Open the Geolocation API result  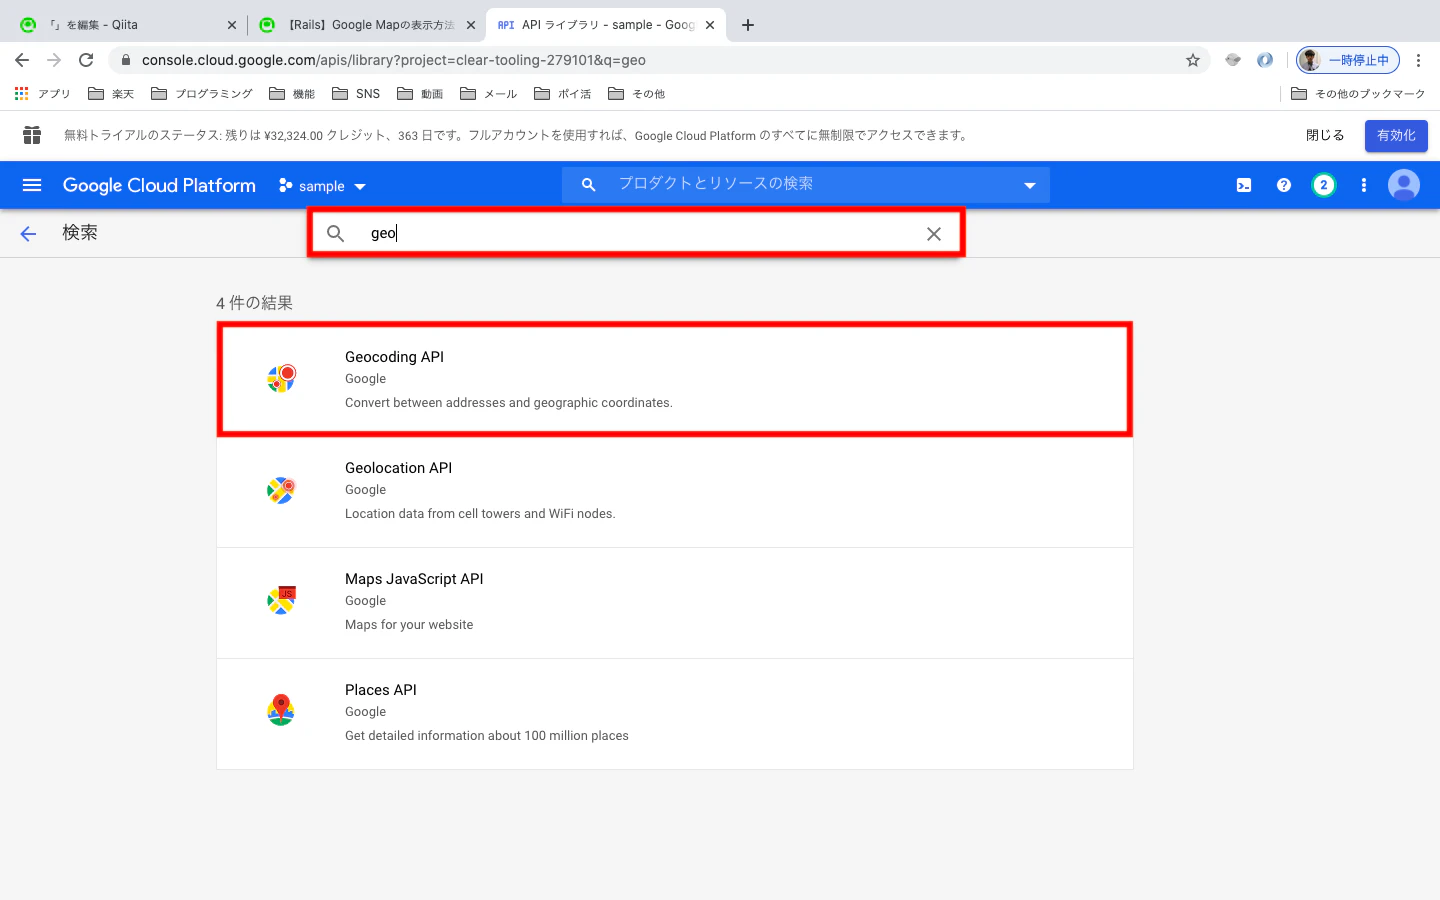point(675,492)
